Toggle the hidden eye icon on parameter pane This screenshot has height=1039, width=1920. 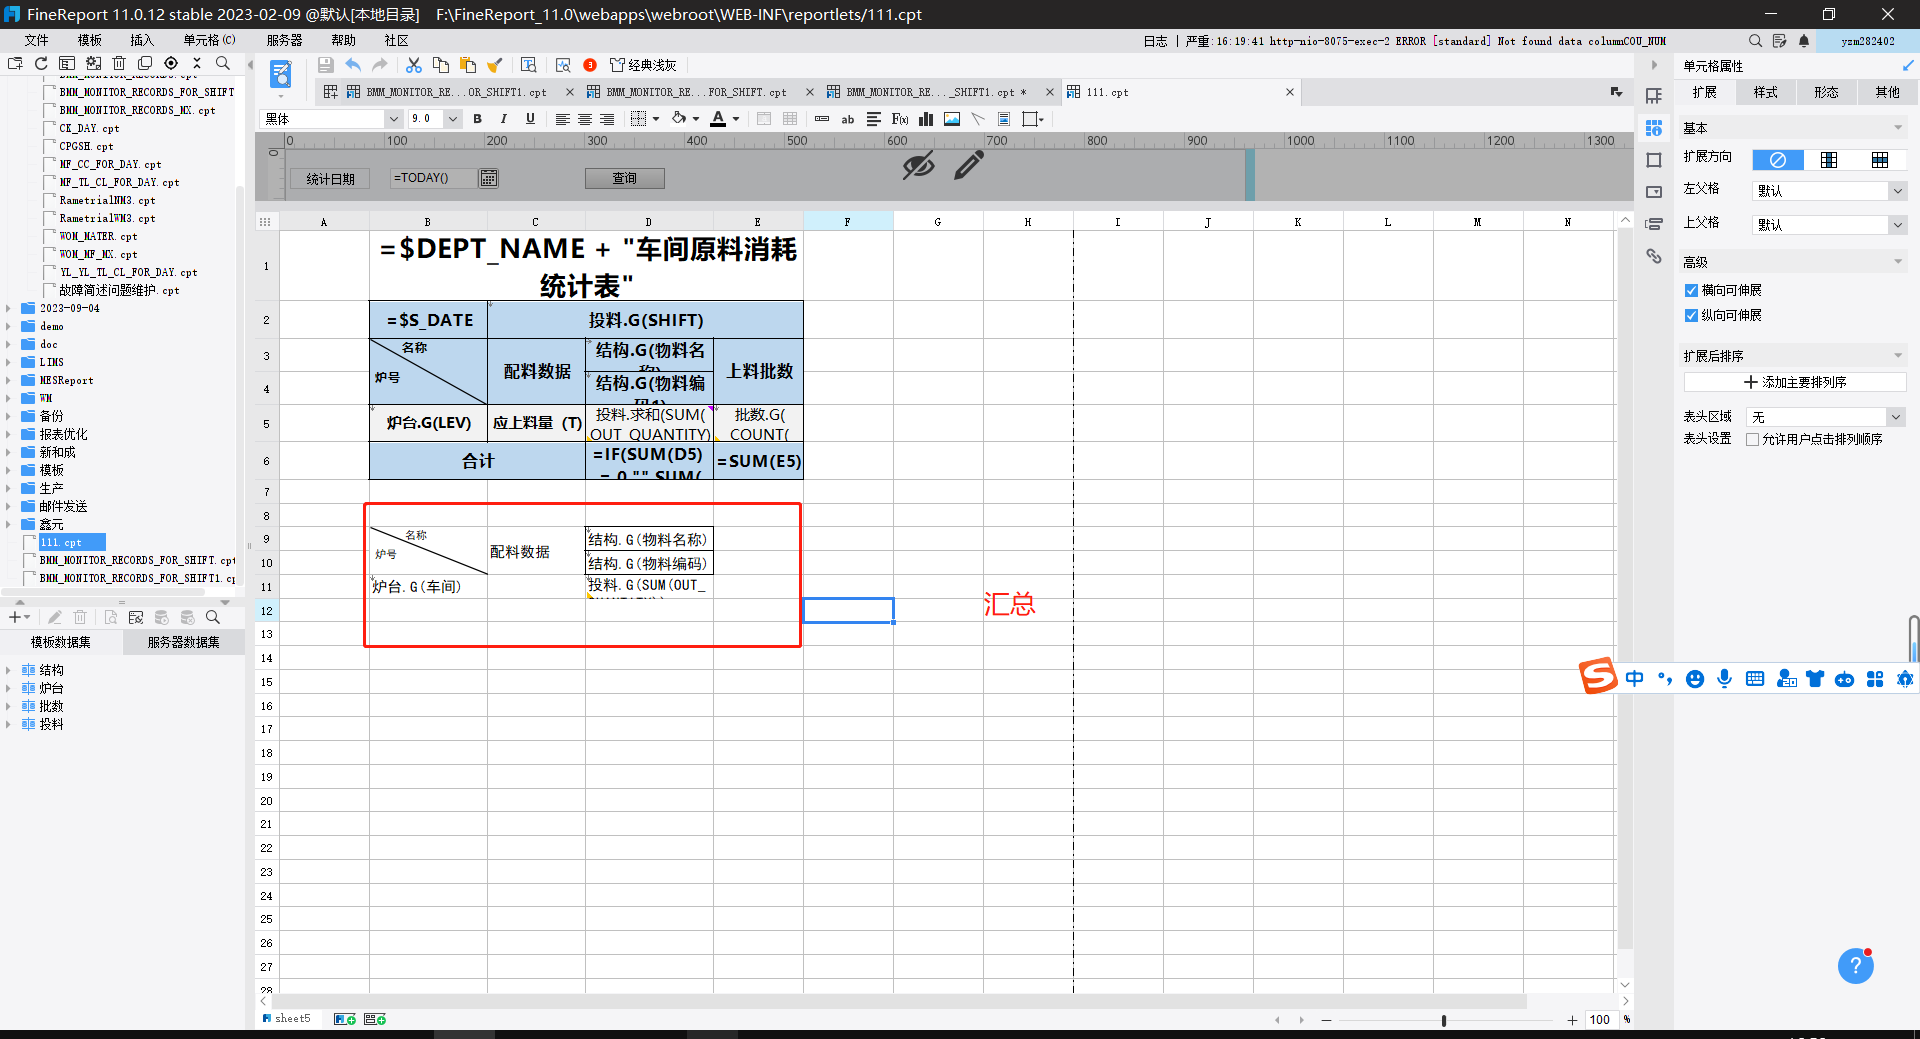(x=918, y=165)
